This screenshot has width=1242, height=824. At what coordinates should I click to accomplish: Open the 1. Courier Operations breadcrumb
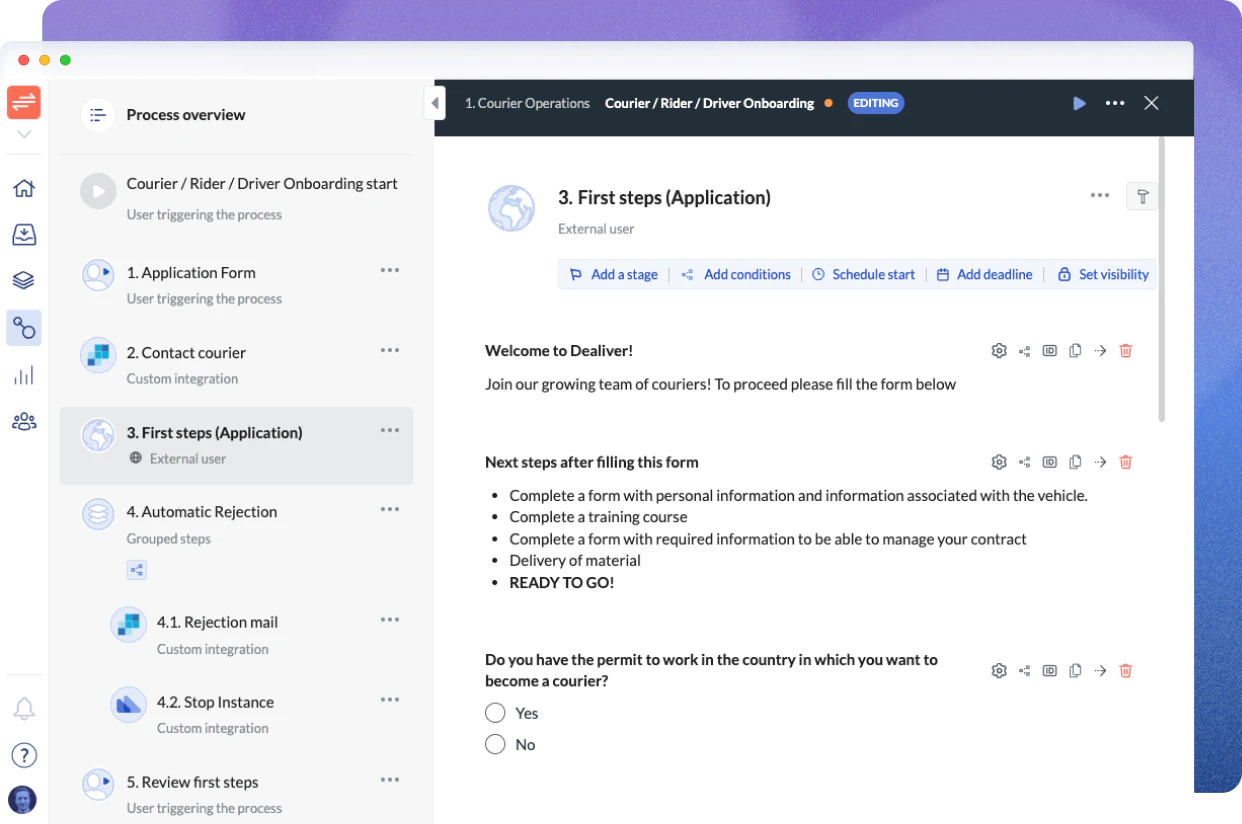527,103
